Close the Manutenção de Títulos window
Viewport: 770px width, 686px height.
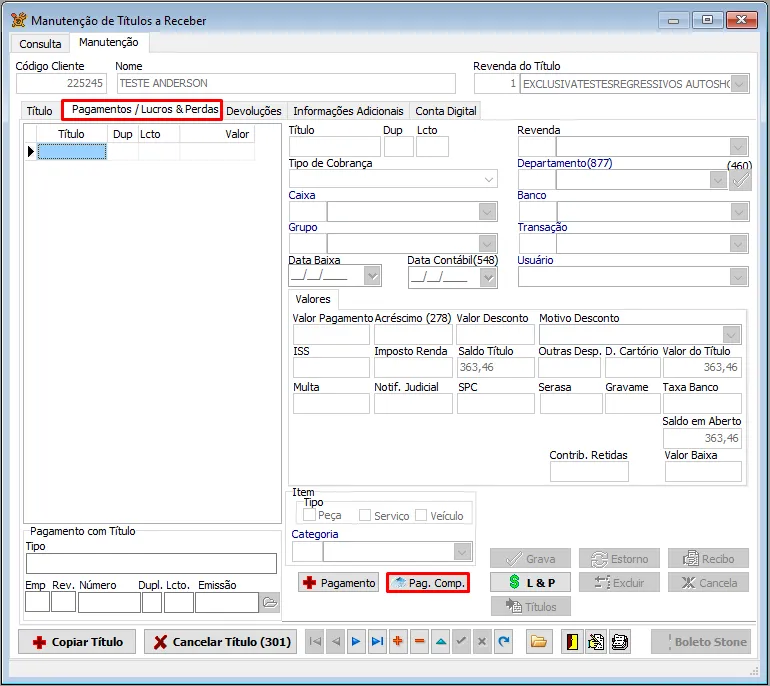coord(742,21)
